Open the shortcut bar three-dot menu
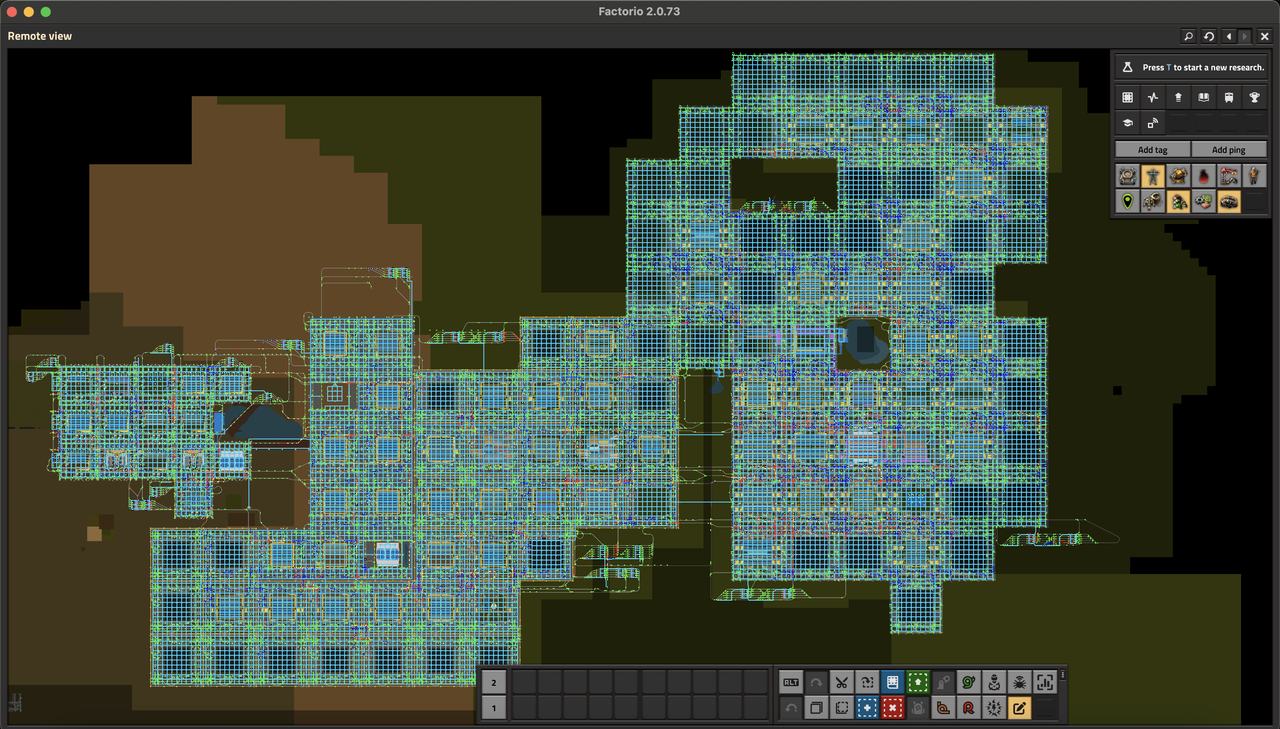The height and width of the screenshot is (729, 1280). click(x=1063, y=675)
